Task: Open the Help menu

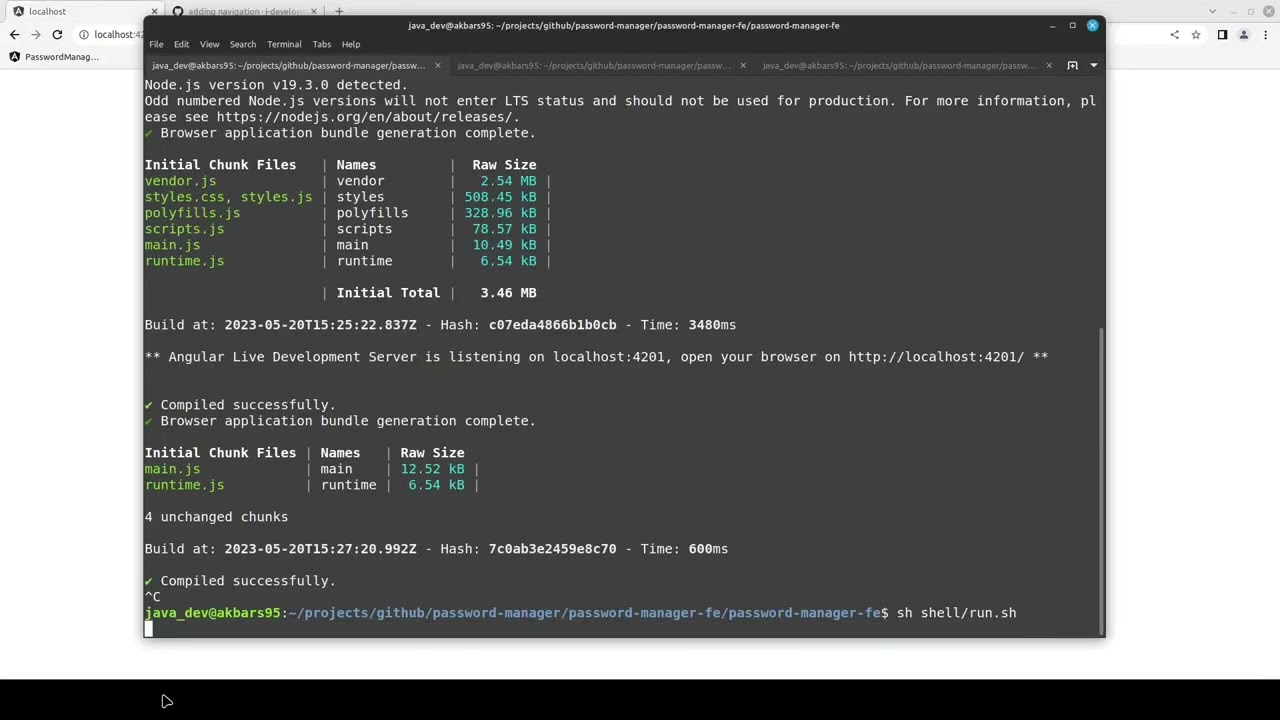Action: 351,44
